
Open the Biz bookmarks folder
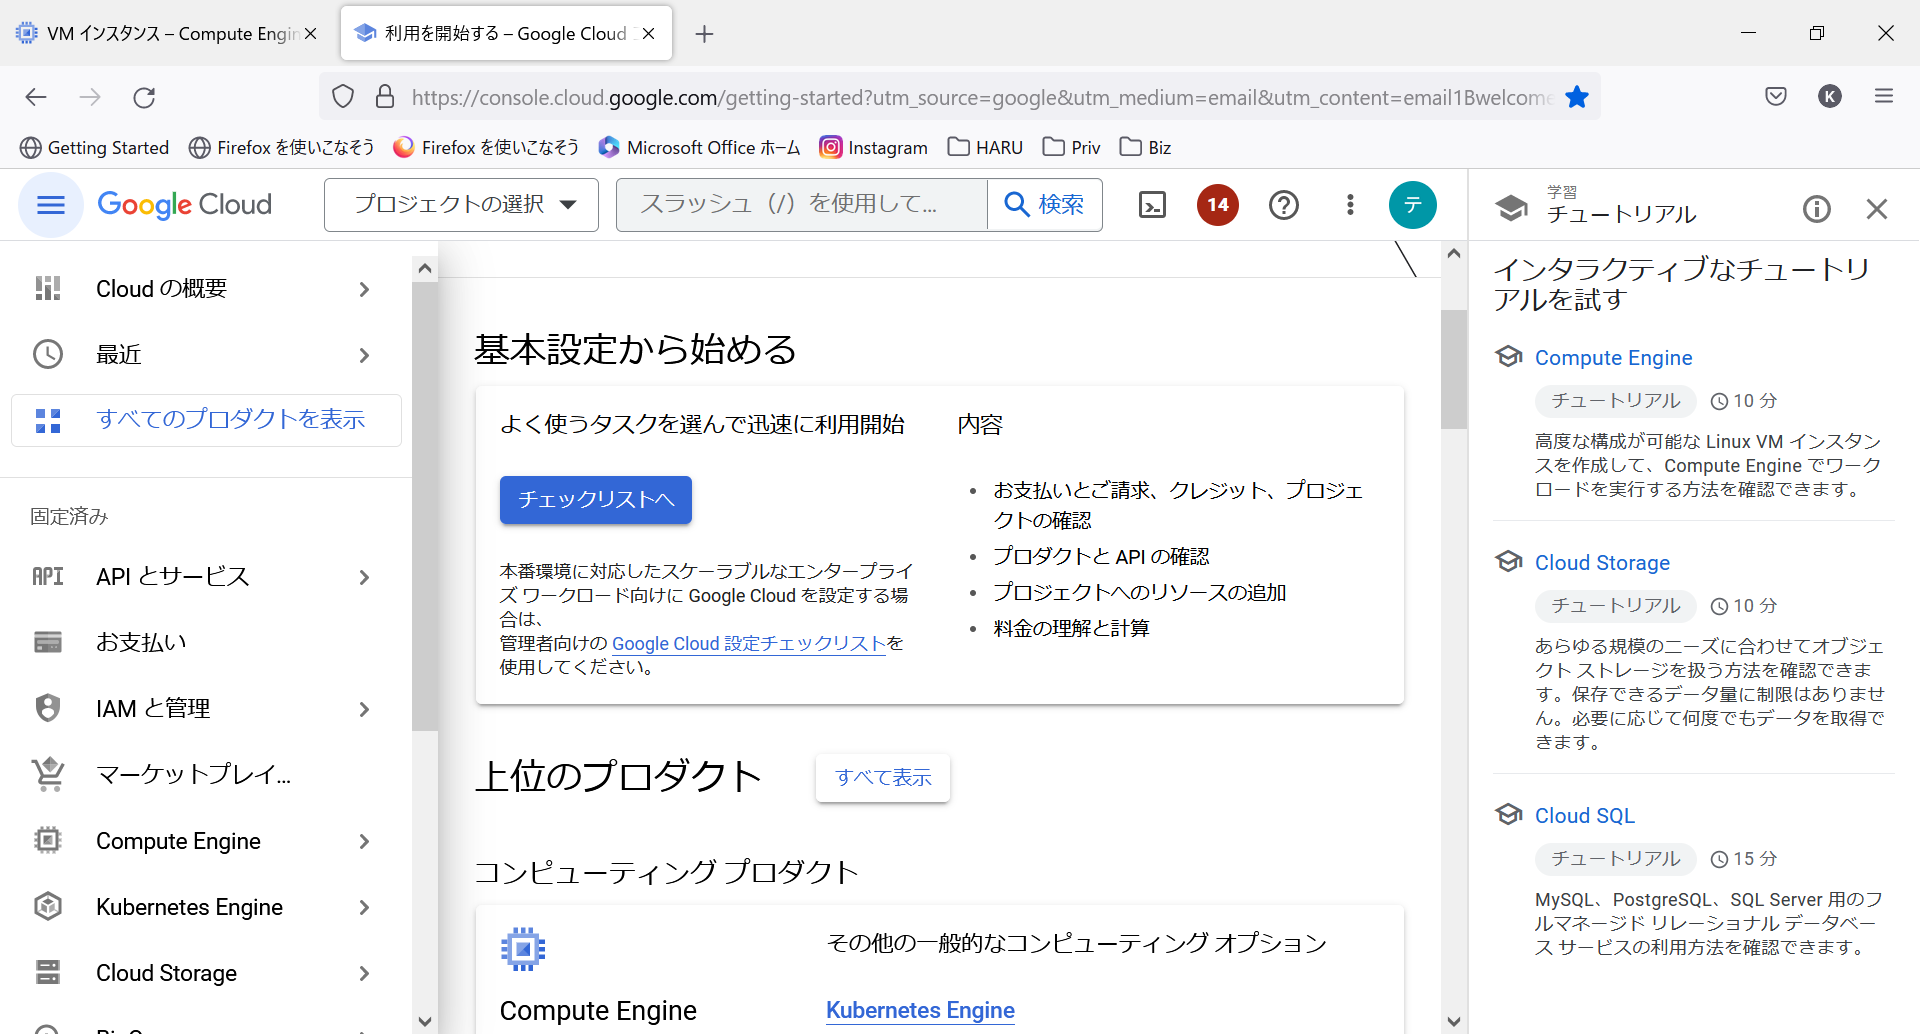coord(1146,147)
